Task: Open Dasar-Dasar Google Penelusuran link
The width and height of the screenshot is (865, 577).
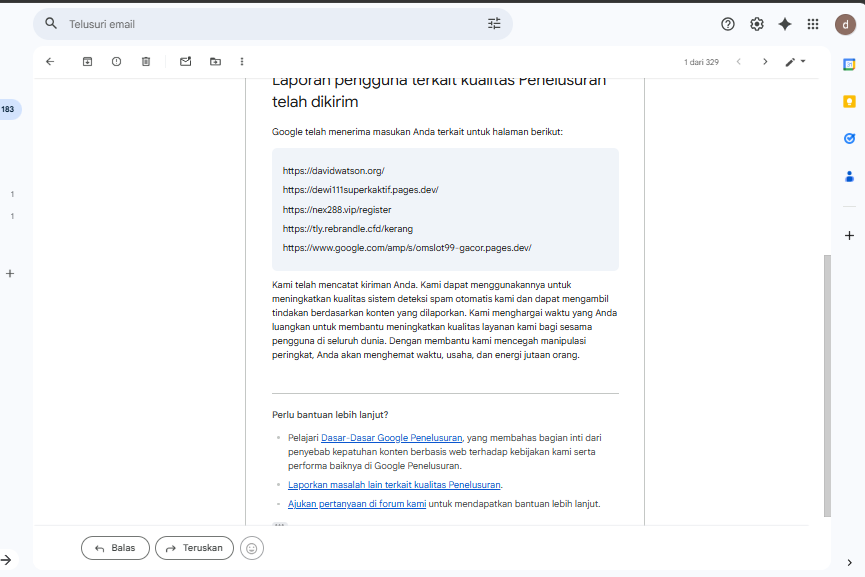Action: [392, 437]
